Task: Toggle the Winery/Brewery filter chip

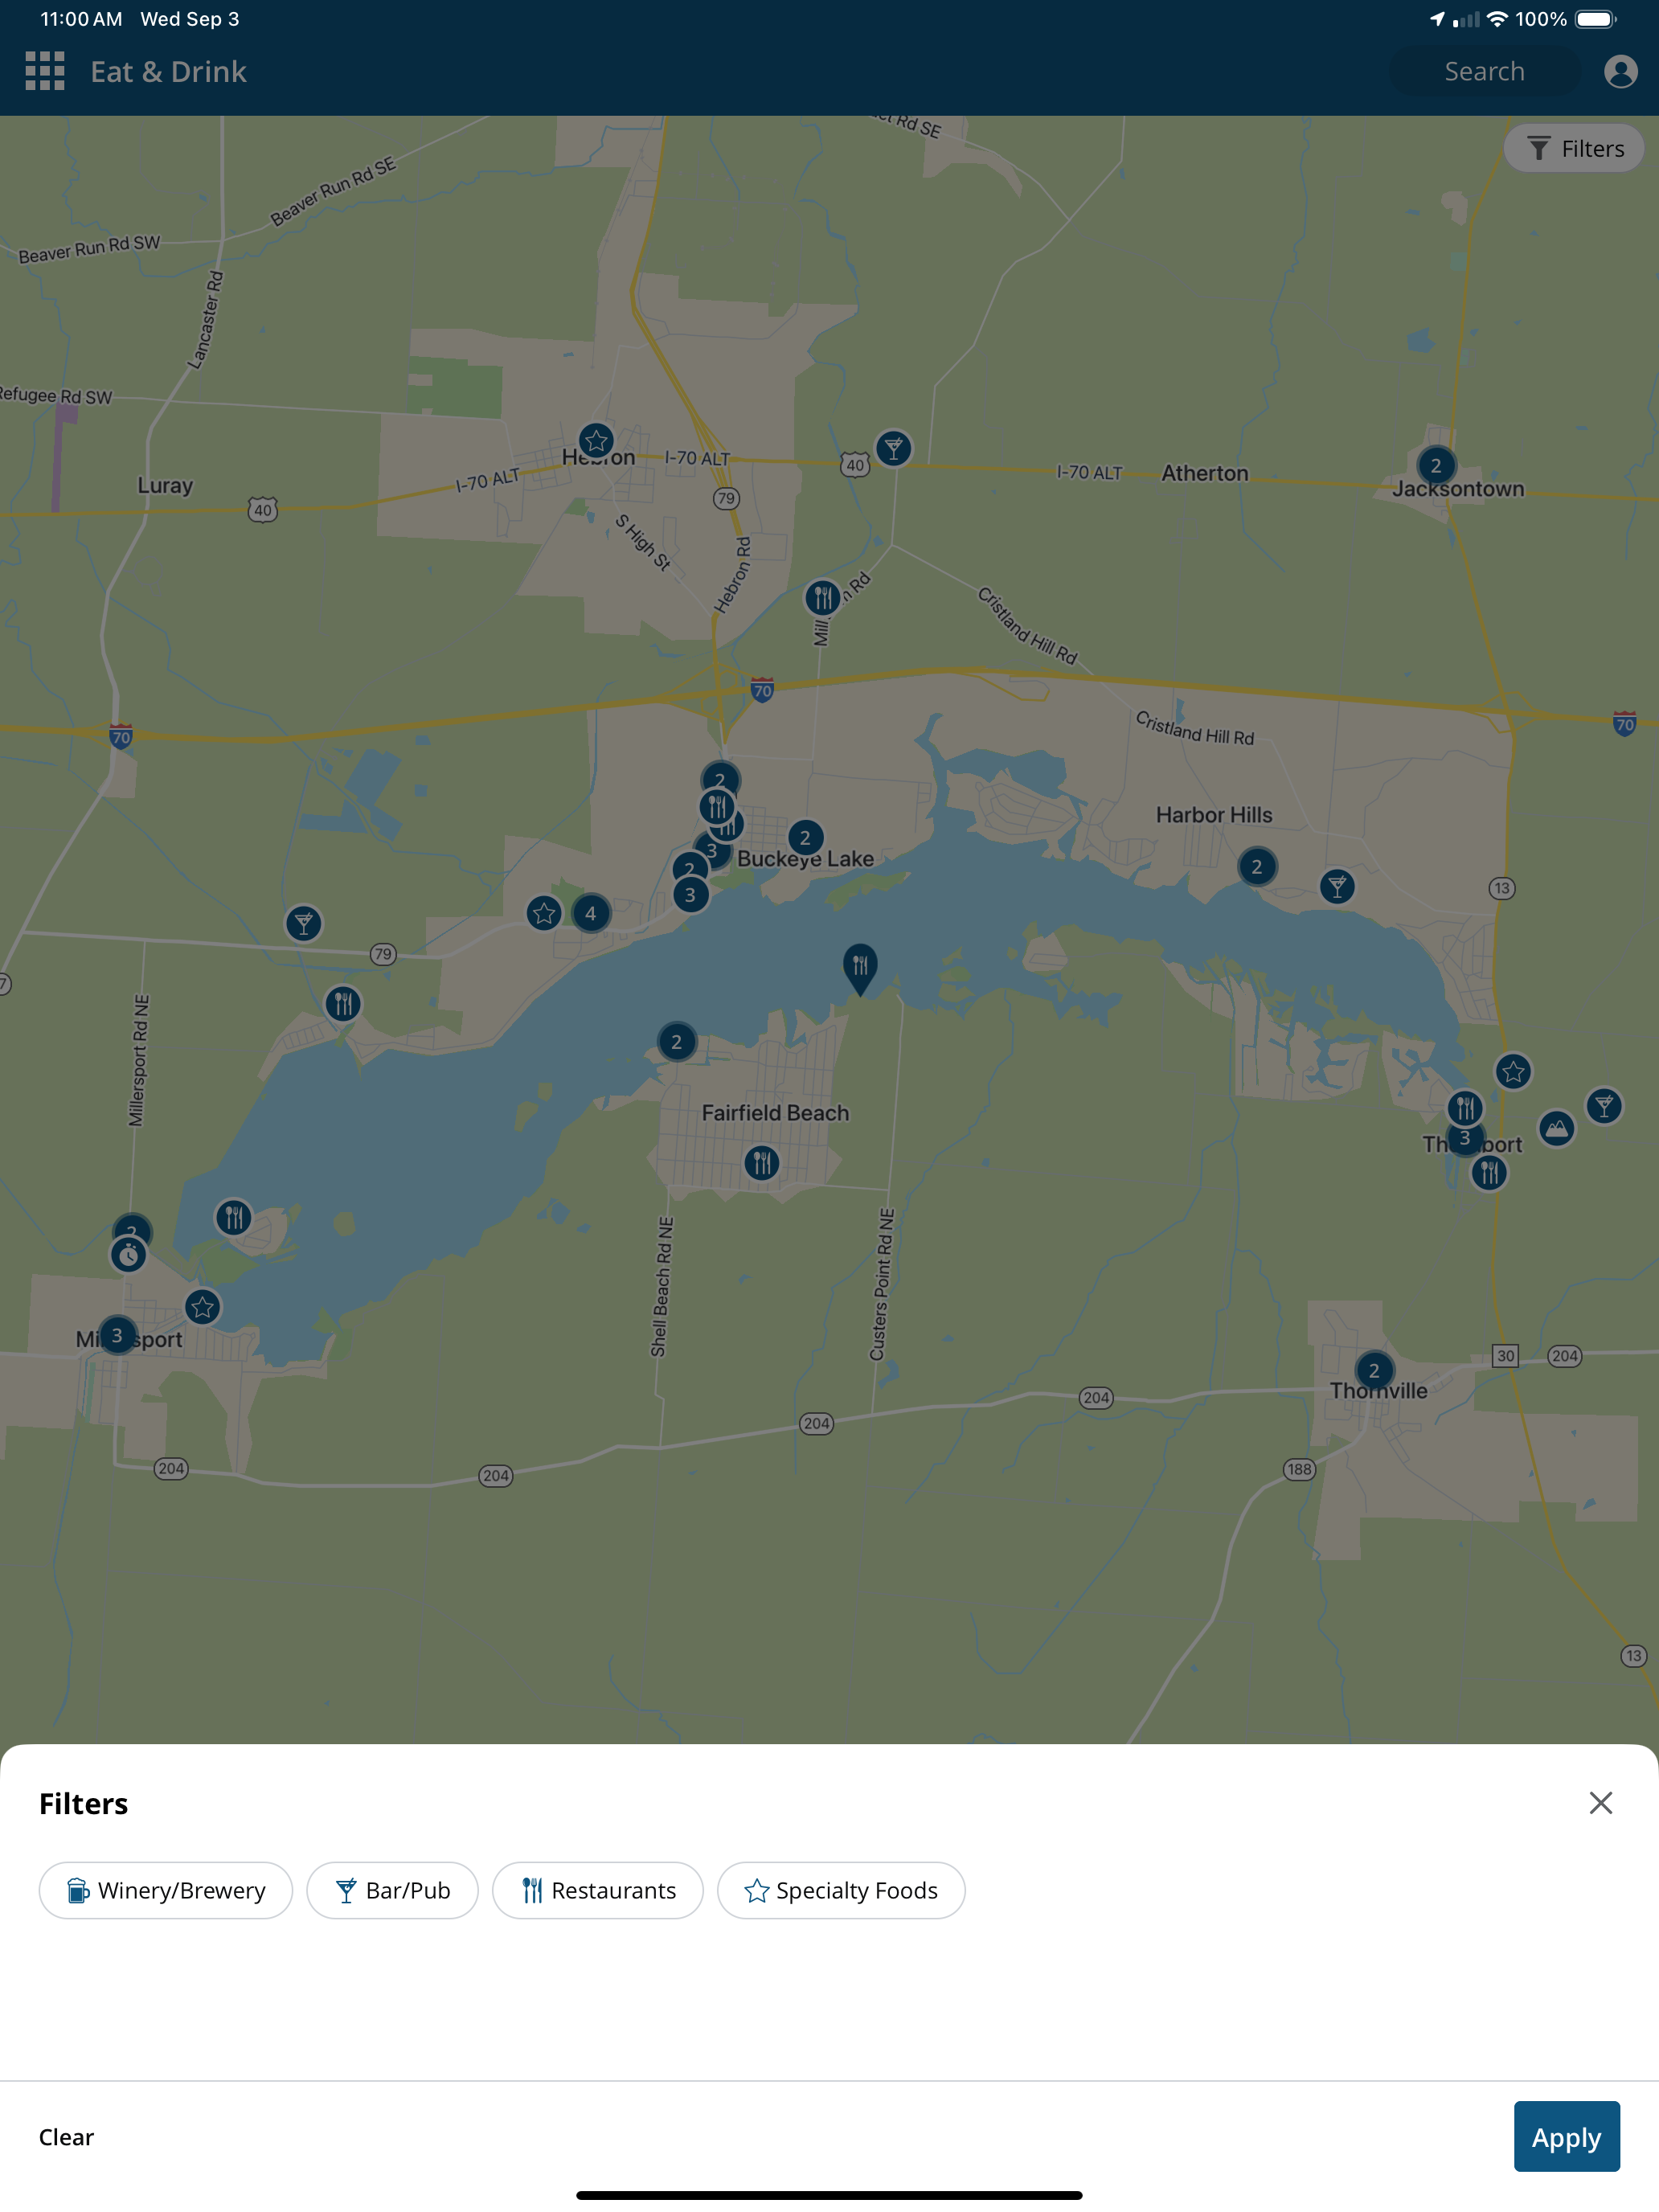Action: coord(166,1890)
